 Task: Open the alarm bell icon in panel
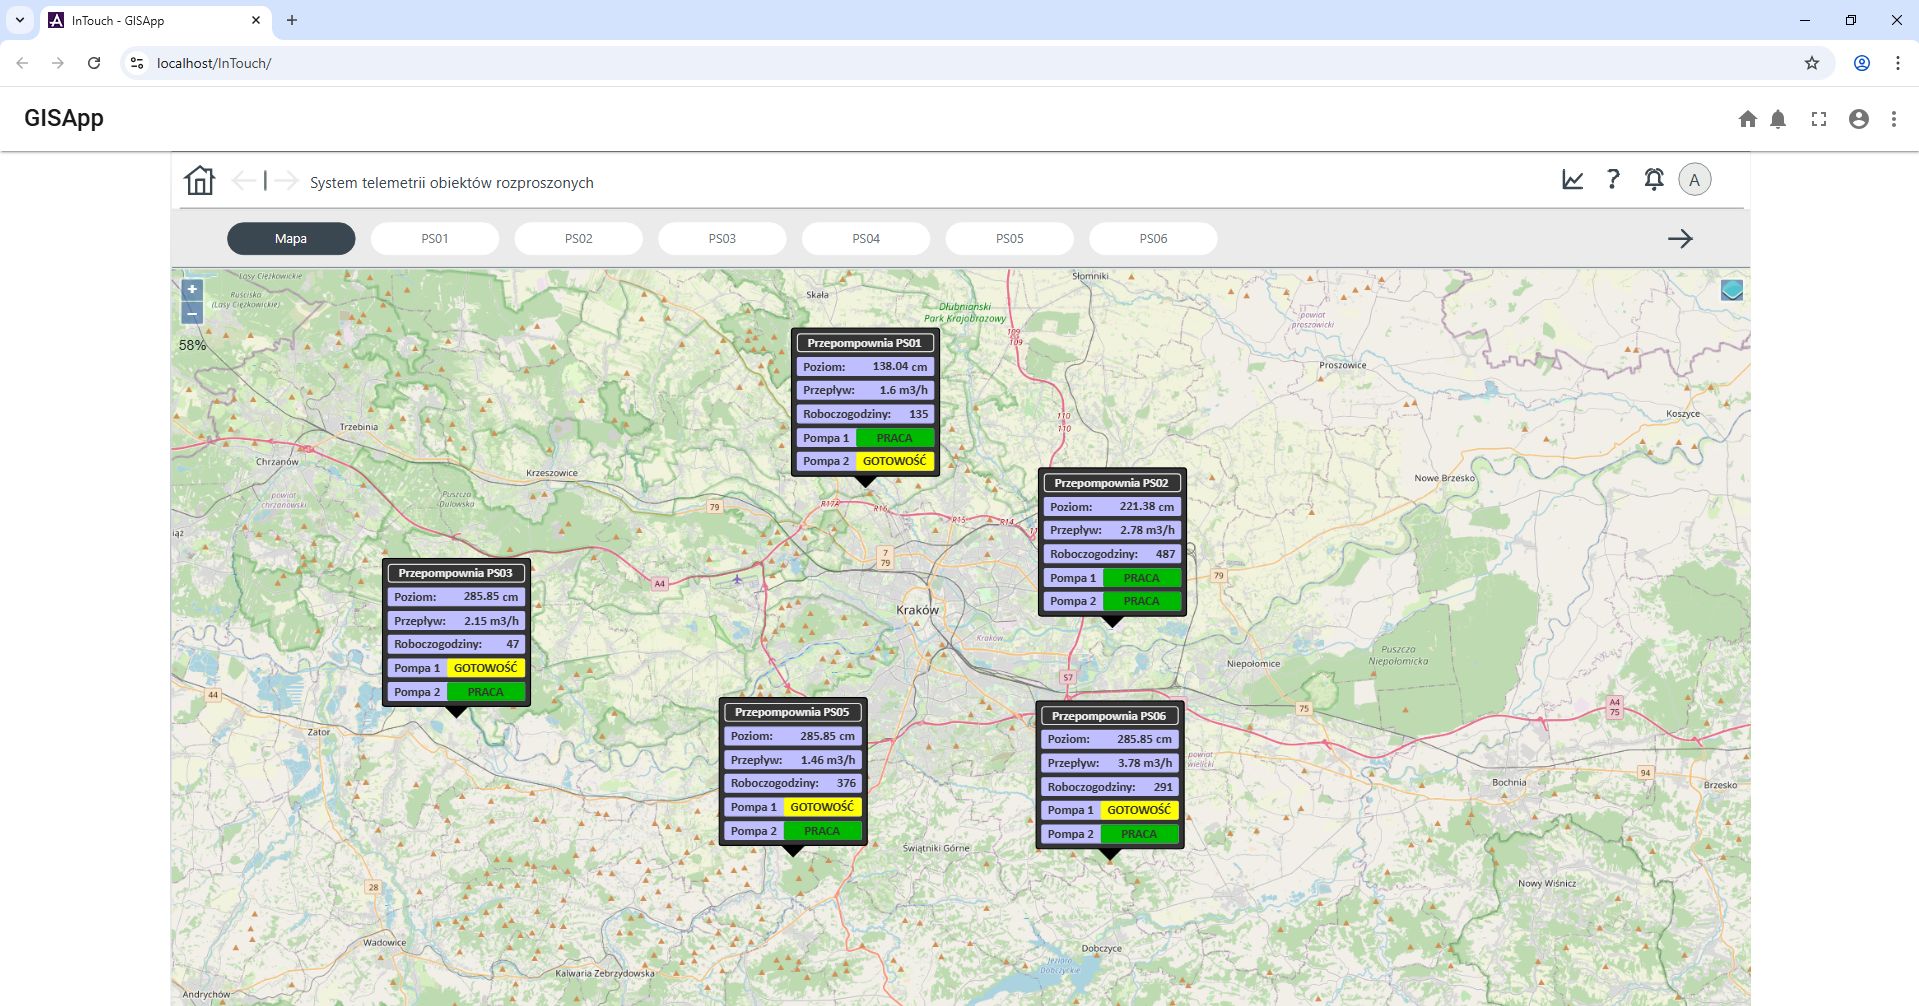[x=1653, y=180]
